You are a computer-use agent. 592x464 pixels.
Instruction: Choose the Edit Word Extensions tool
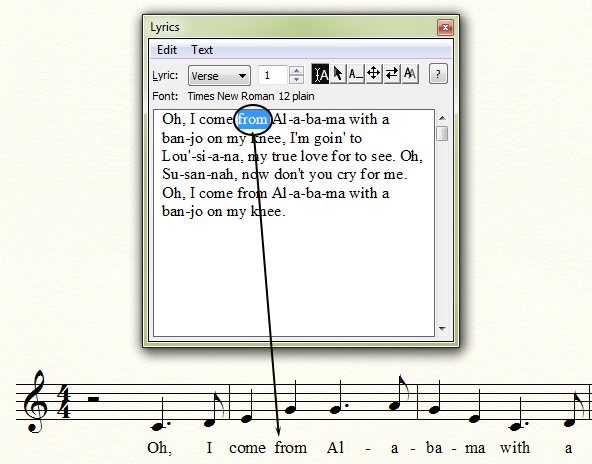point(356,74)
